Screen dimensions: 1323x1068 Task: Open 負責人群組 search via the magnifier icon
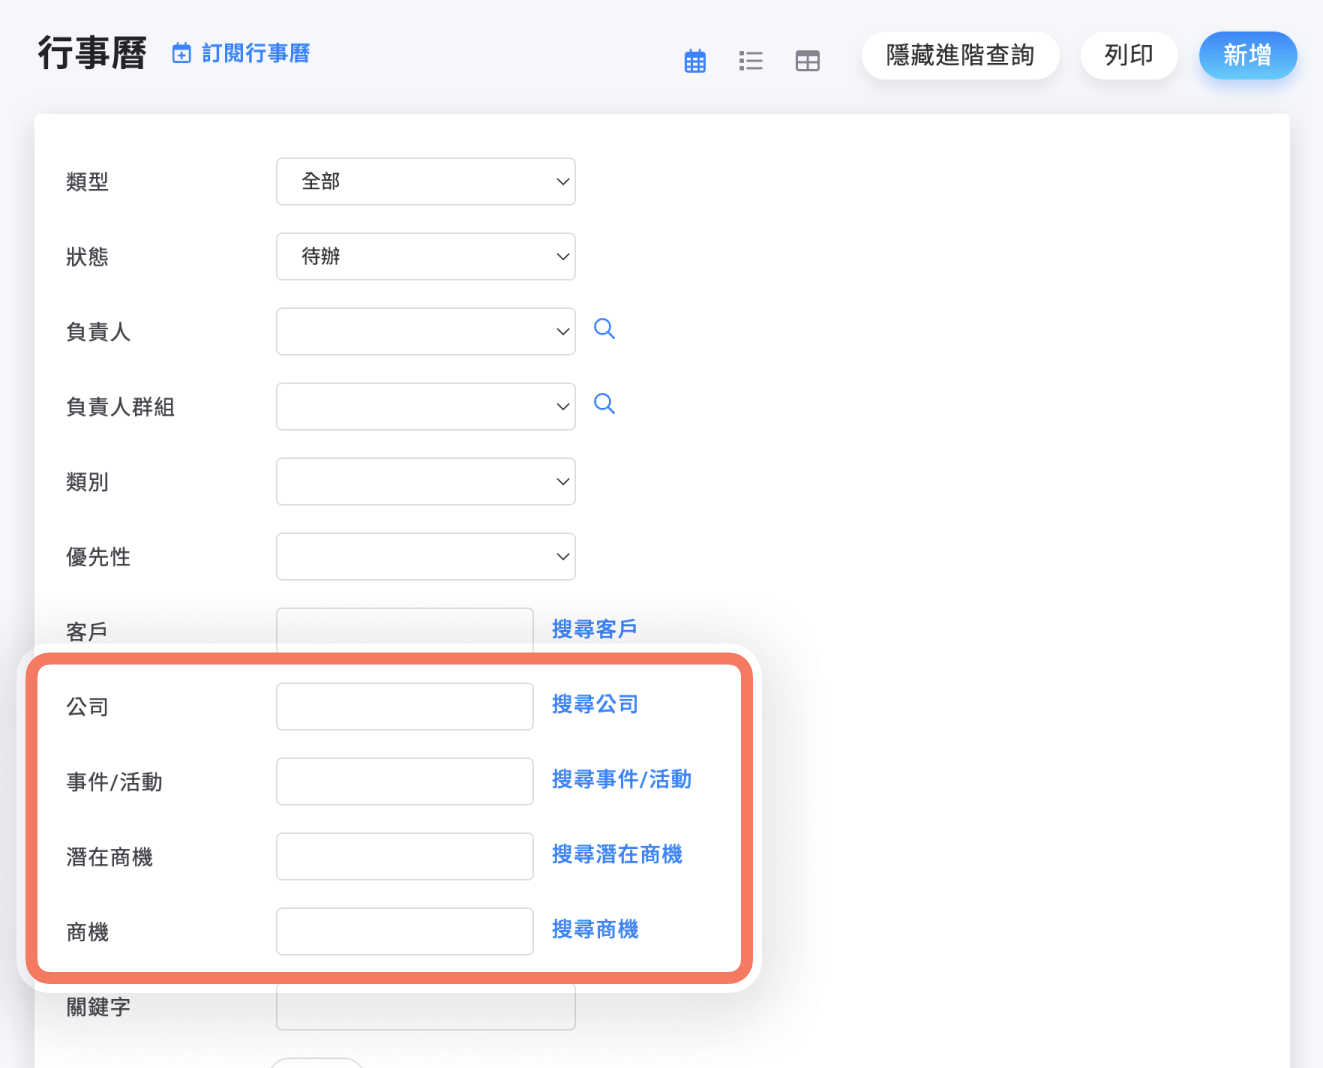(x=604, y=403)
